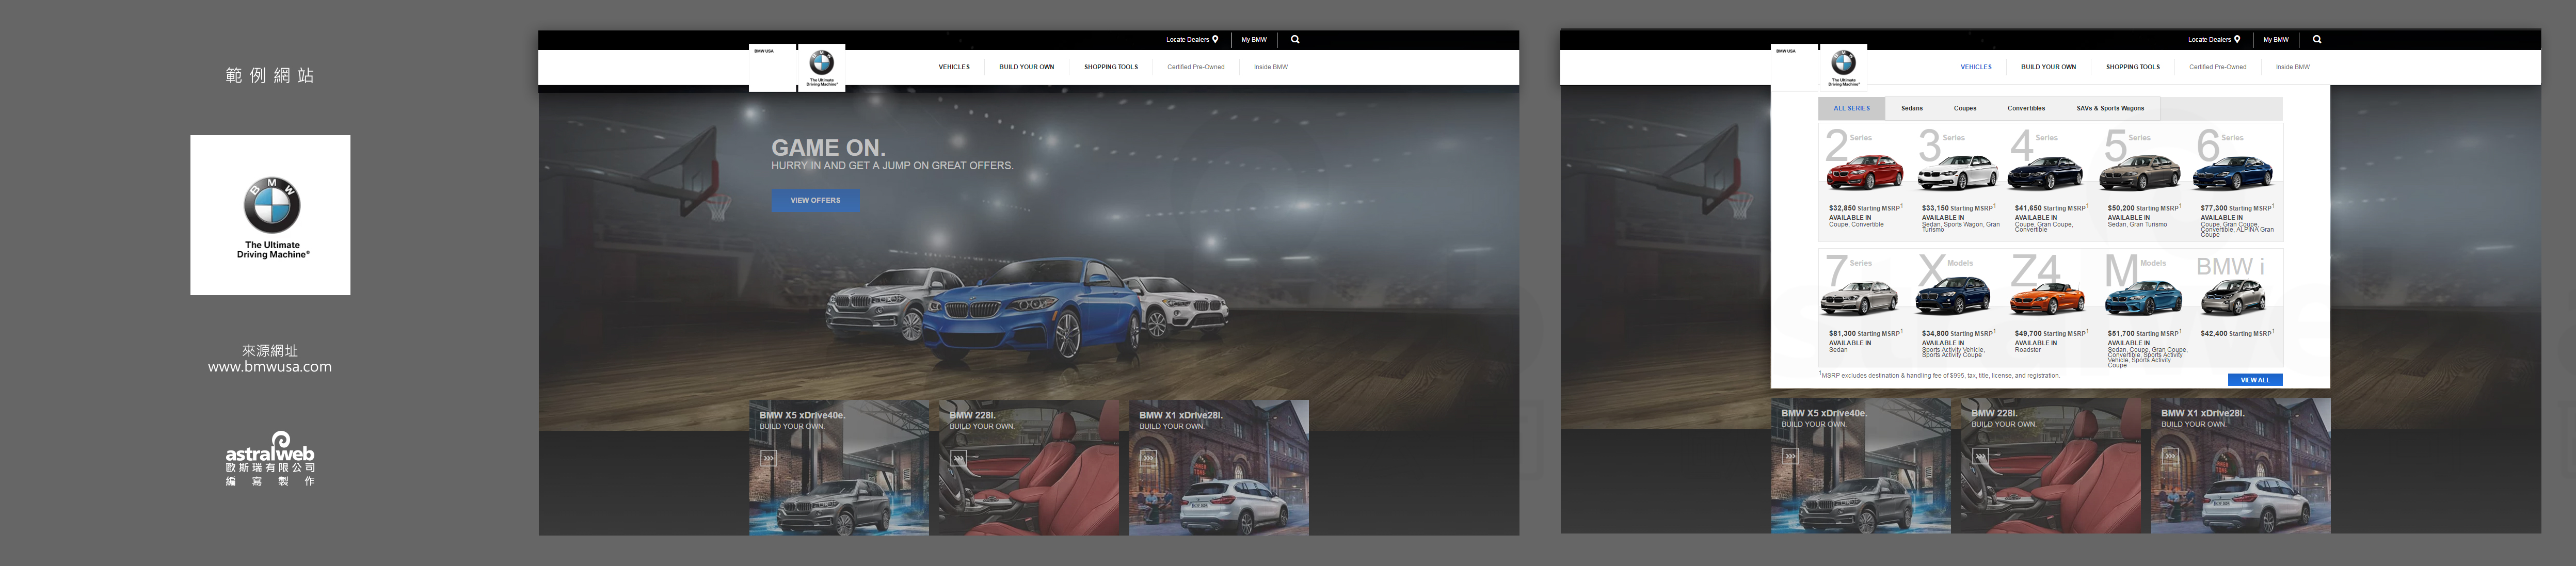Open the BUILD YOUR OWN menu in the right page
The width and height of the screenshot is (2576, 566).
(2048, 67)
